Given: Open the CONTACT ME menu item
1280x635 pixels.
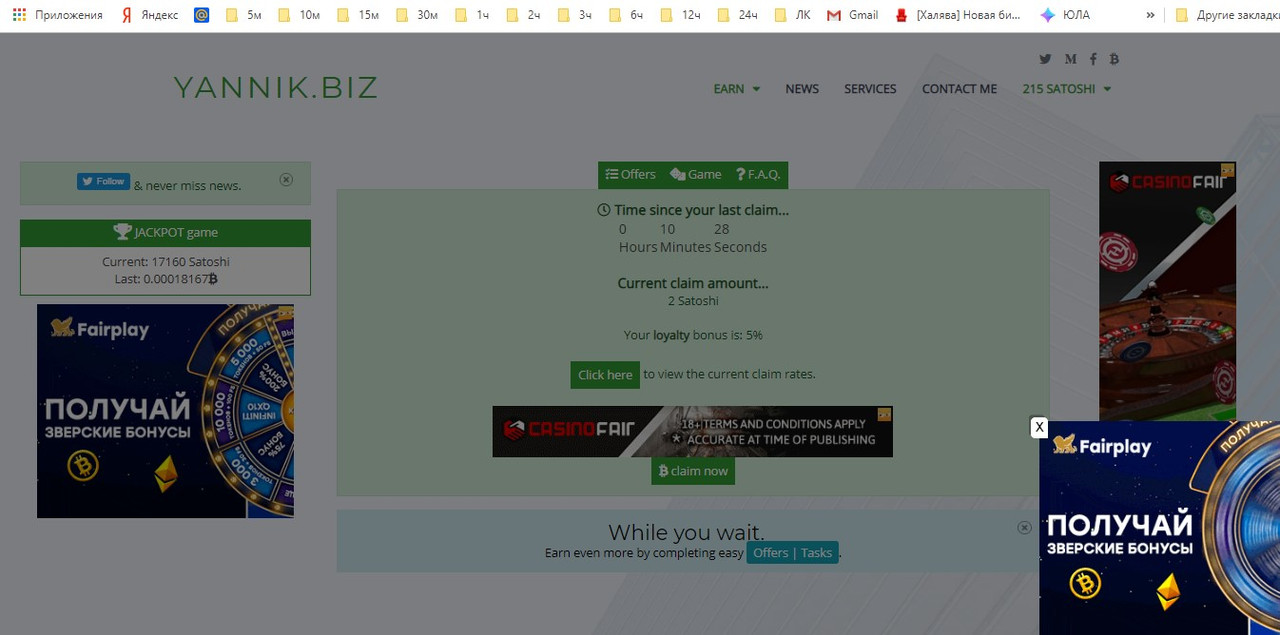Looking at the screenshot, I should (959, 89).
